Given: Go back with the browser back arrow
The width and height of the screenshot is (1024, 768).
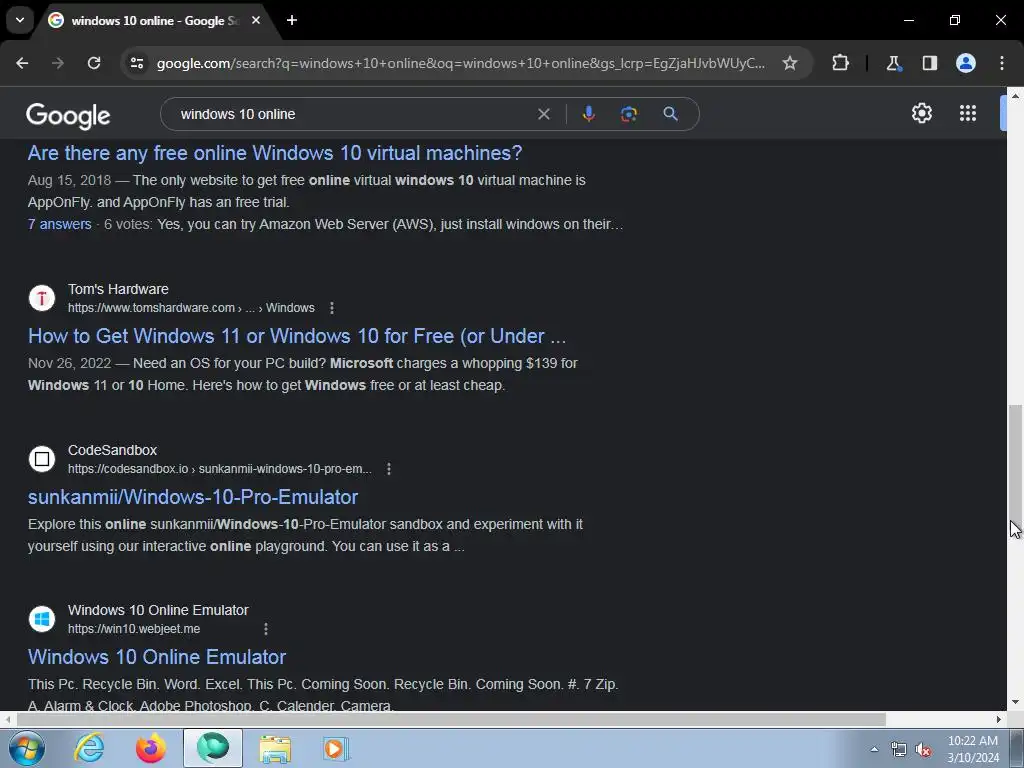Looking at the screenshot, I should tap(22, 63).
